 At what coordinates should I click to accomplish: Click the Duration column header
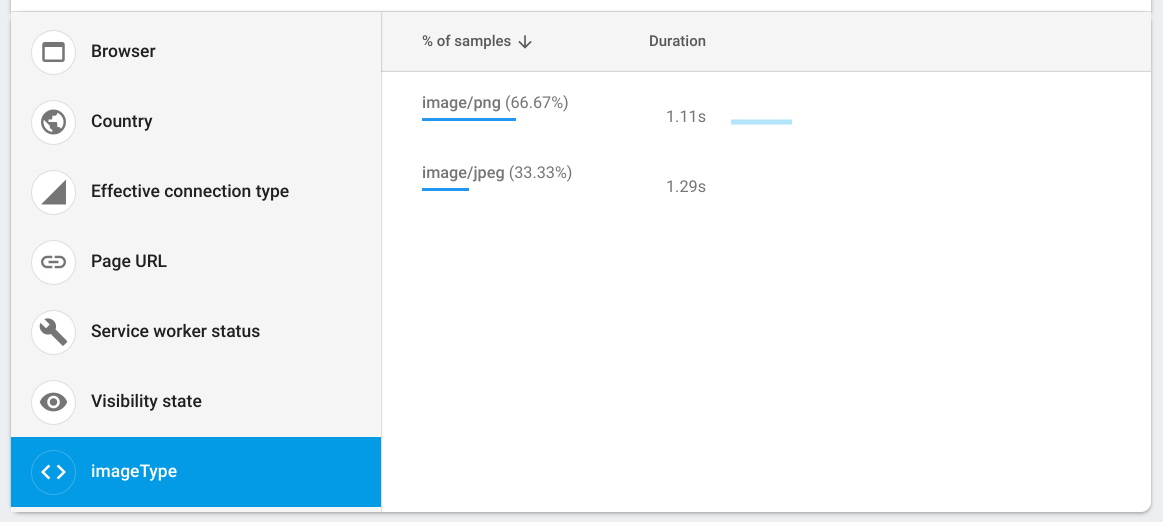677,42
